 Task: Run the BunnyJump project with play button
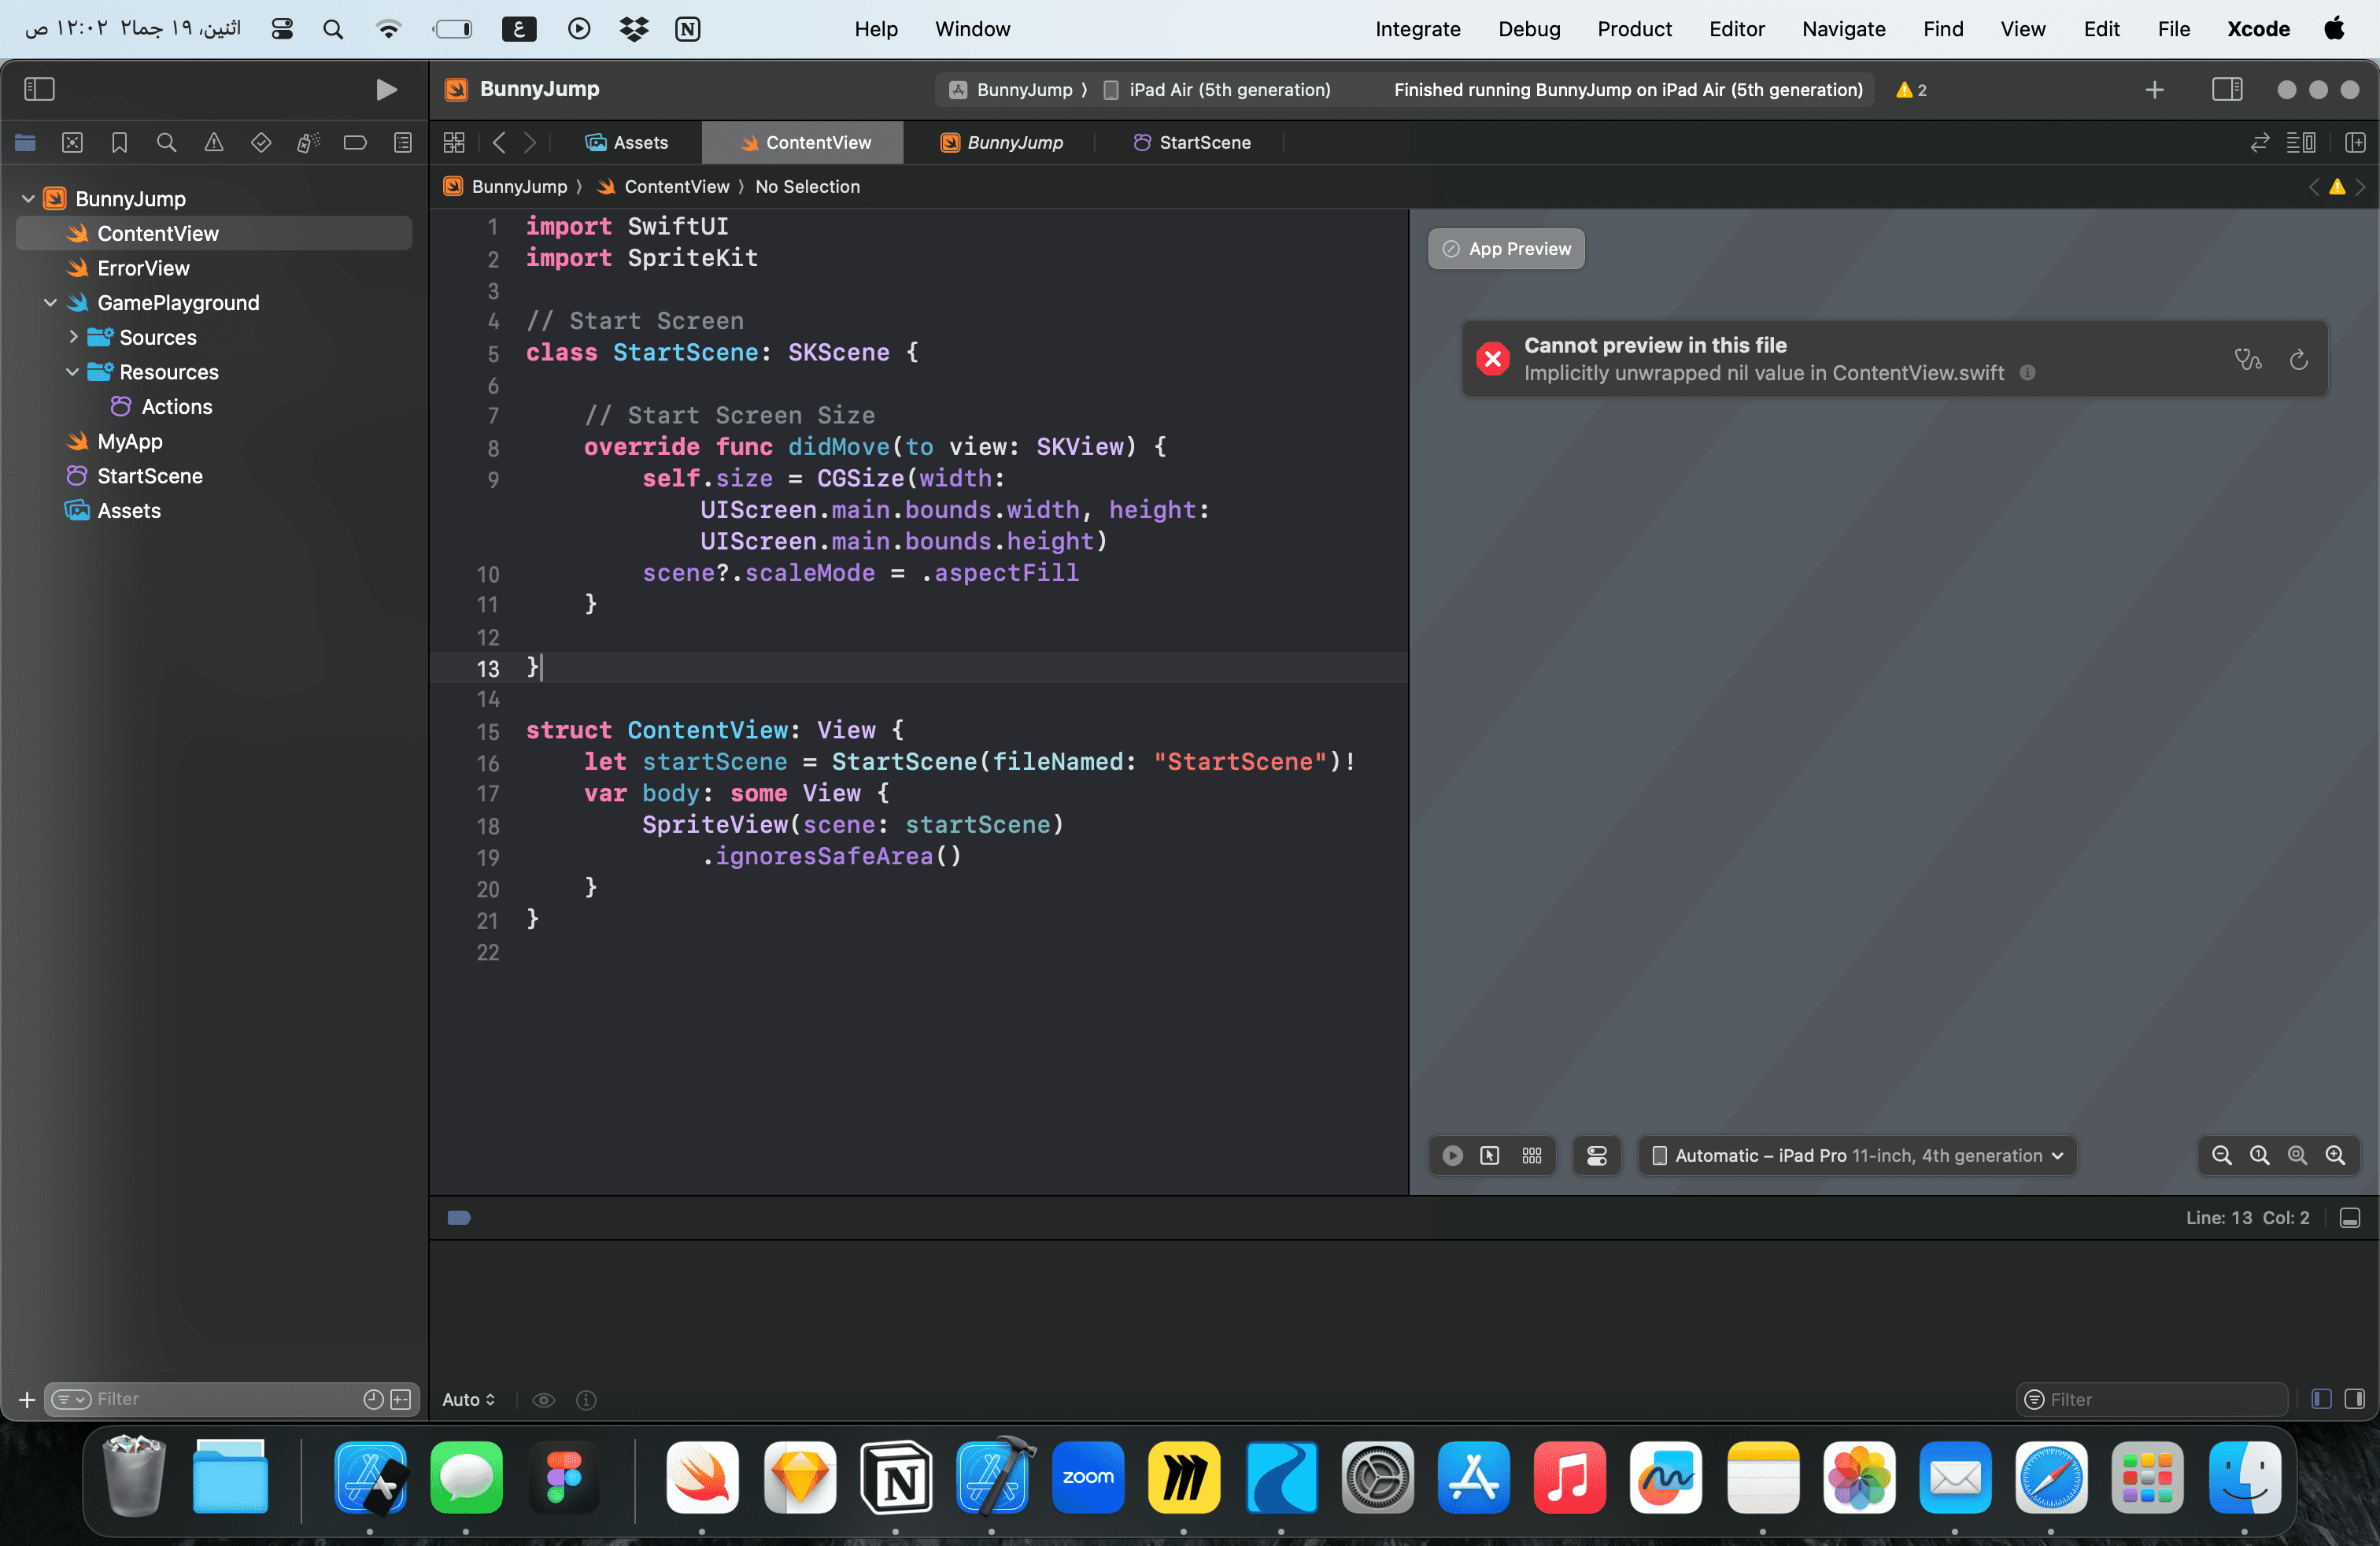point(386,90)
